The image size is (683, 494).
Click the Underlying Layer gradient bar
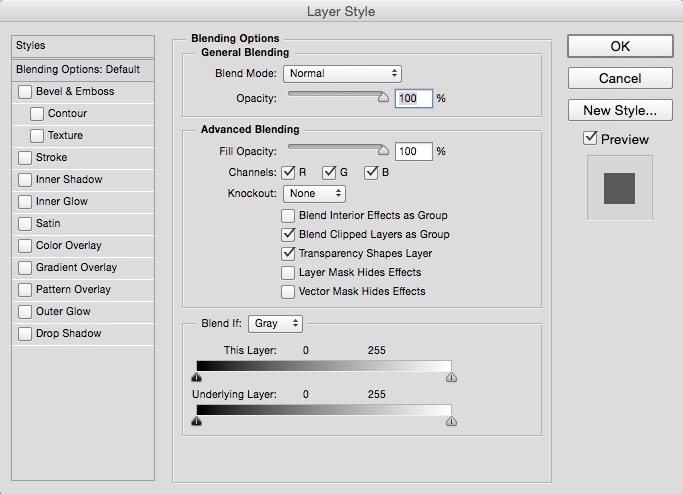324,410
